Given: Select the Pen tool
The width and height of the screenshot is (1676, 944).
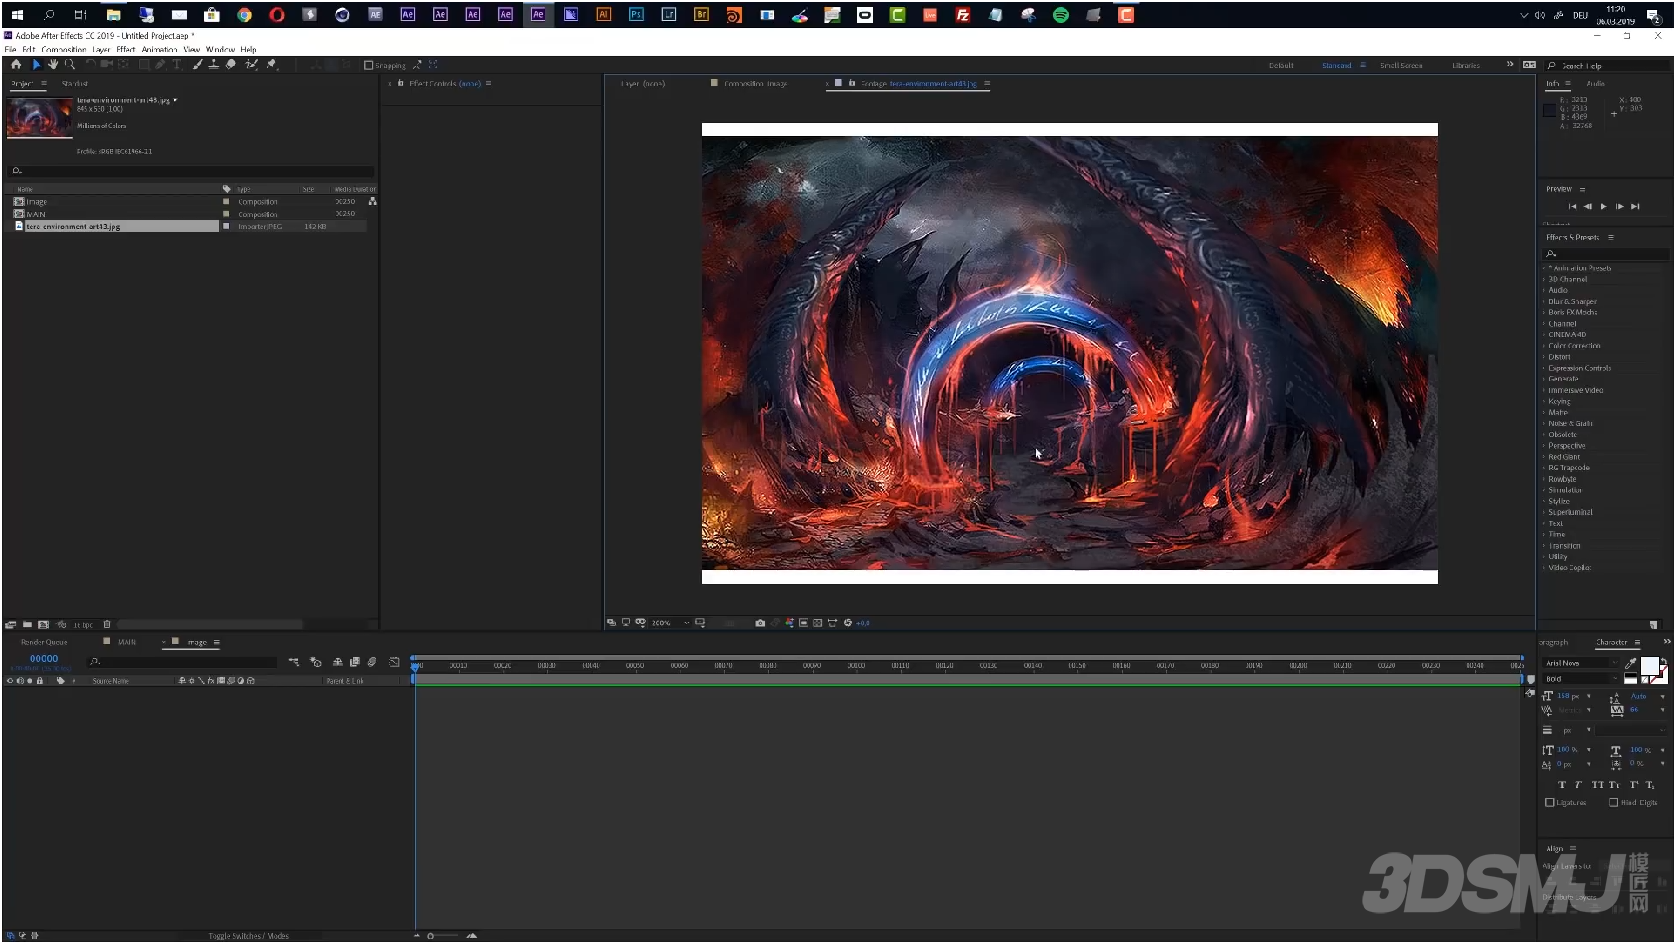Looking at the screenshot, I should [x=160, y=65].
